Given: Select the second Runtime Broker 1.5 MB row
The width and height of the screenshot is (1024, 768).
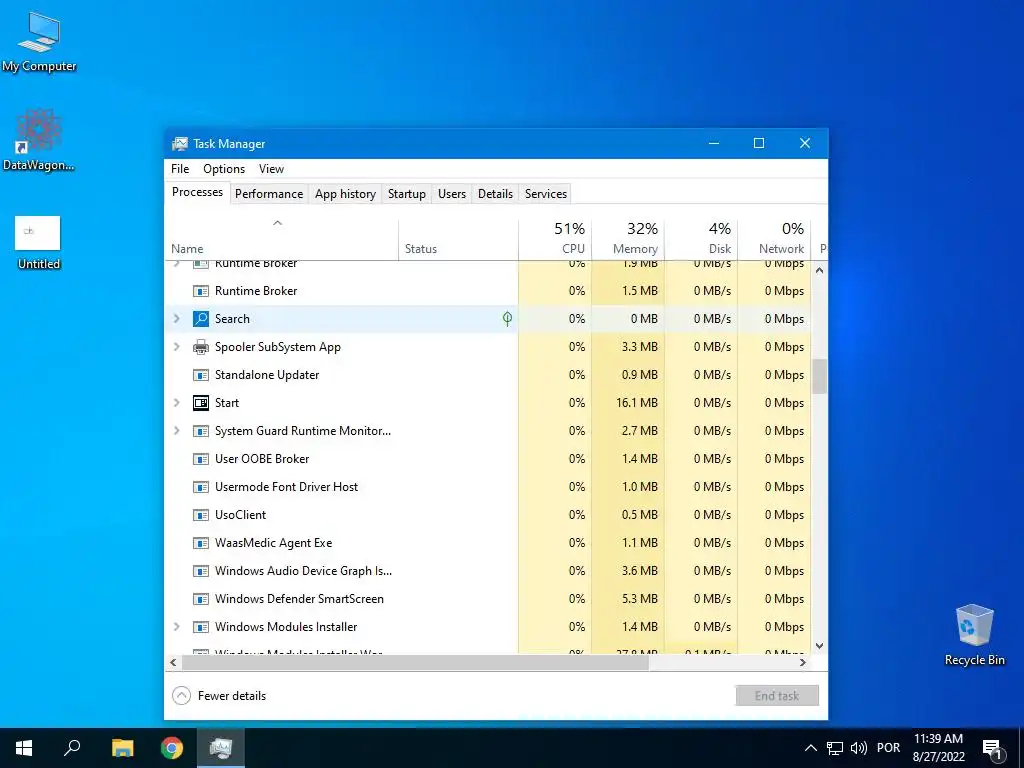Looking at the screenshot, I should click(x=488, y=291).
